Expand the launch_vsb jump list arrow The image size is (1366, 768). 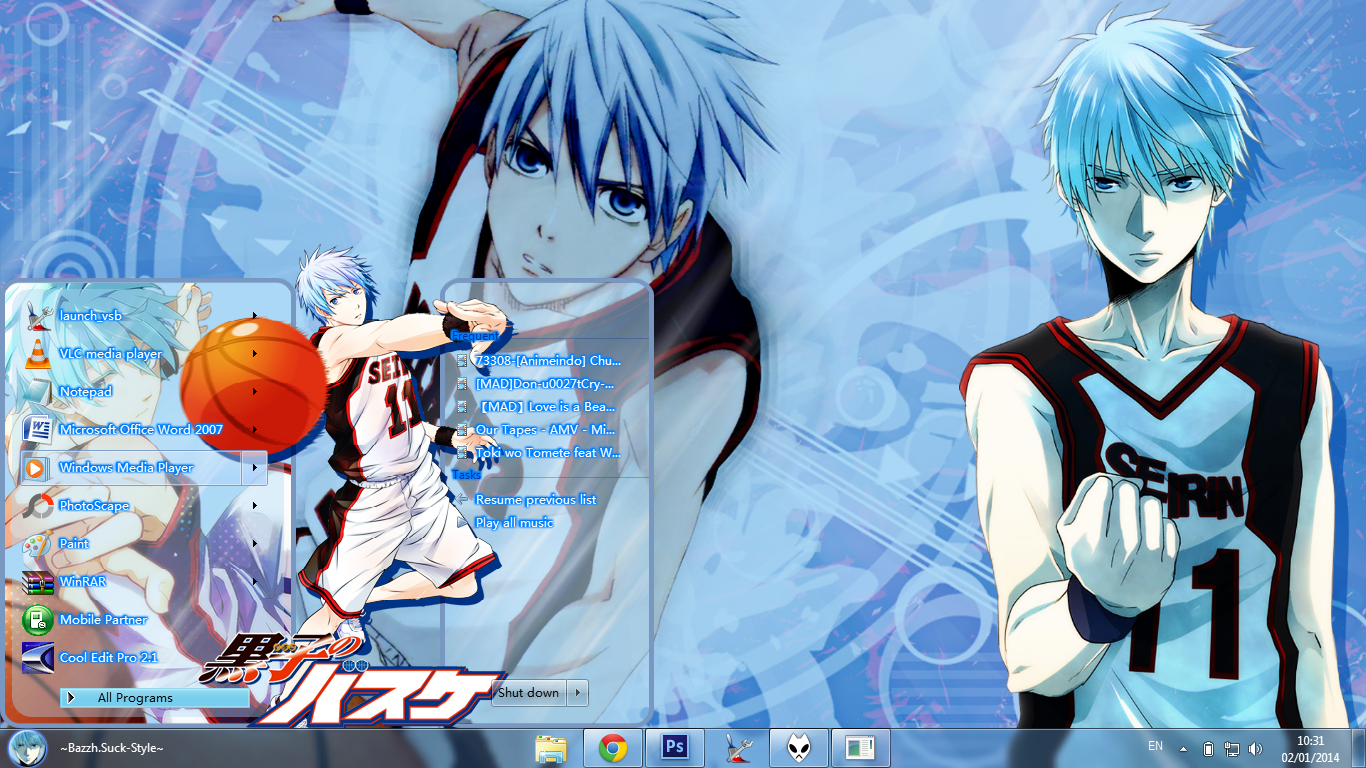[255, 316]
